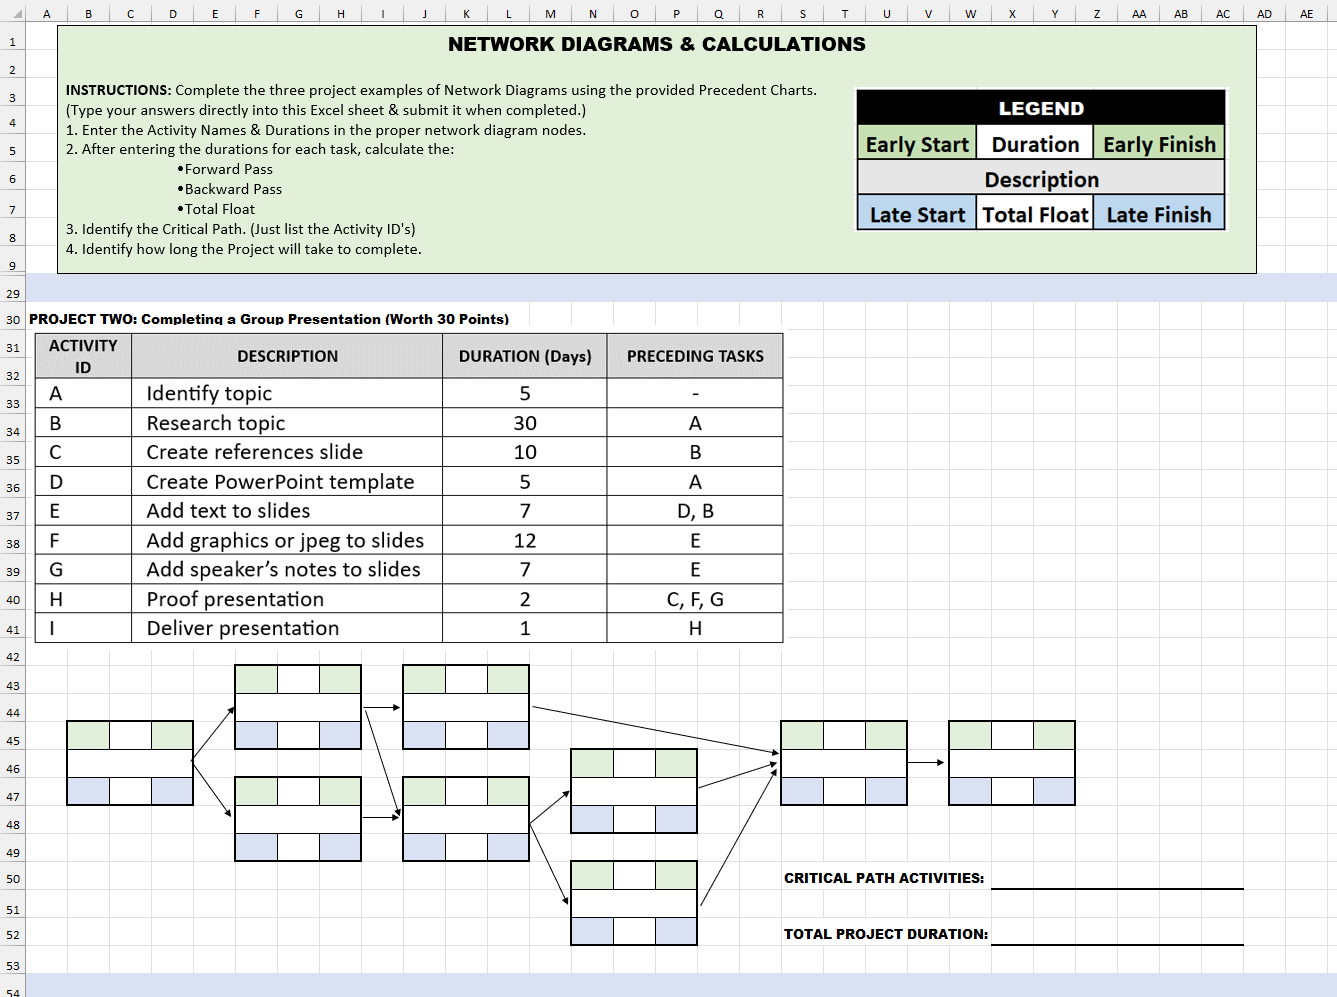Click the 'C, F, G' preceding tasks cell

coord(695,598)
